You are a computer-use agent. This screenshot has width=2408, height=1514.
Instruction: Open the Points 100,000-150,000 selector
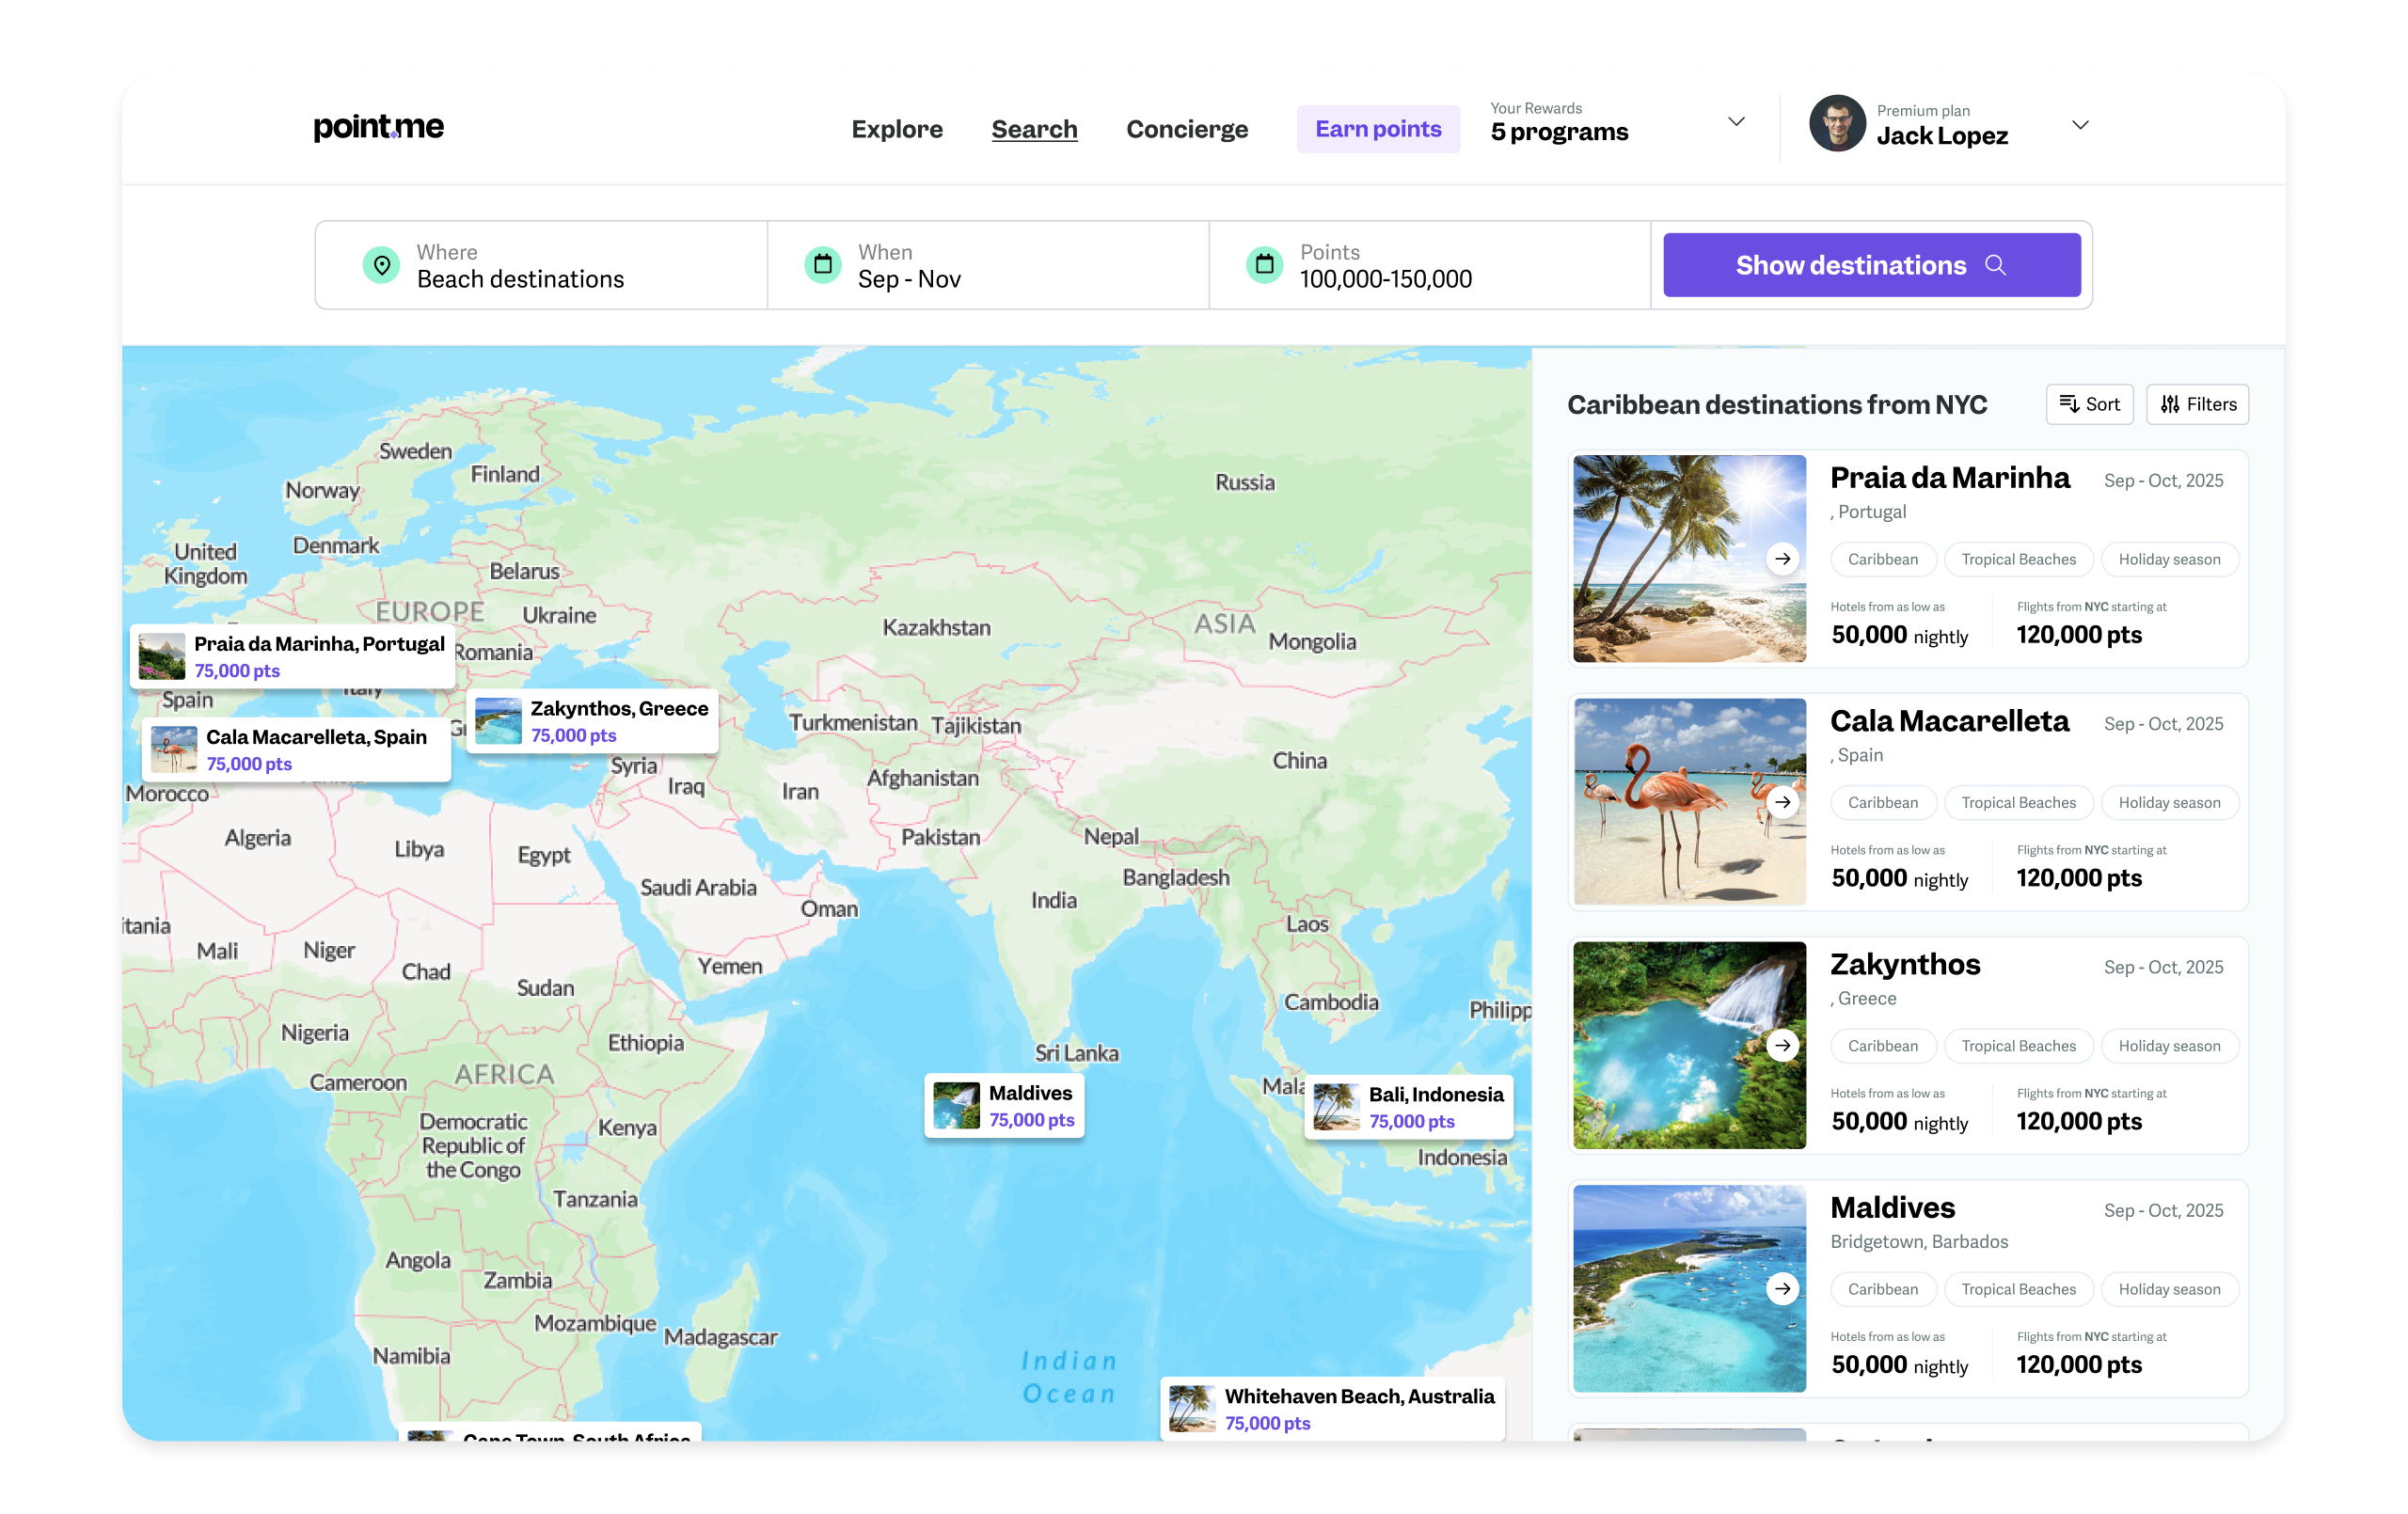tap(1430, 265)
